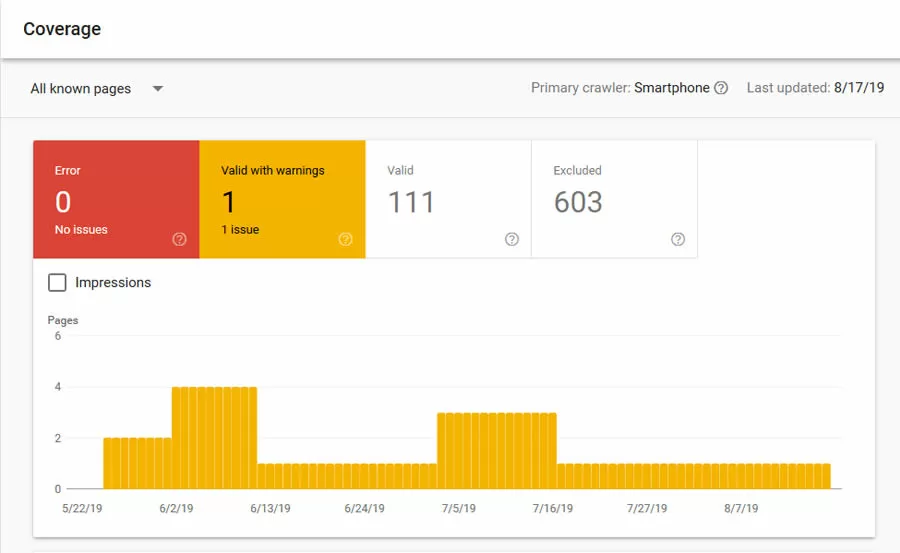
Task: Click help icon in Excluded card
Action: tap(677, 239)
